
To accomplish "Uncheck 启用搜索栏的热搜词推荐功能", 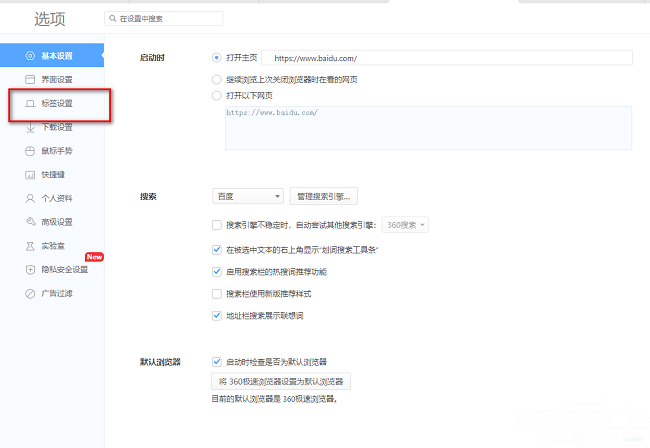I will 216,272.
